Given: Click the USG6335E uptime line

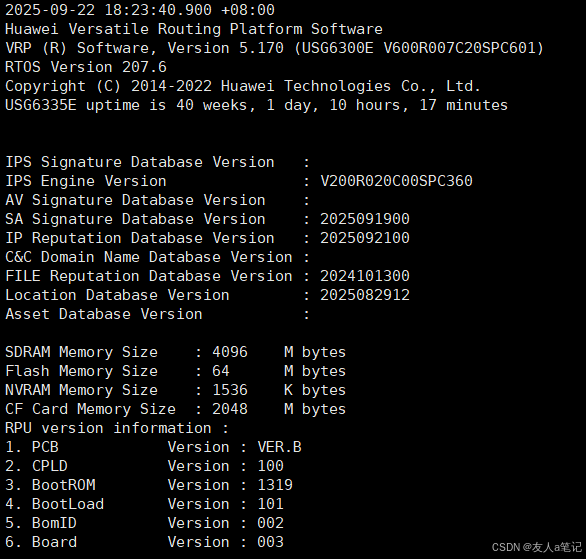Looking at the screenshot, I should tap(256, 105).
